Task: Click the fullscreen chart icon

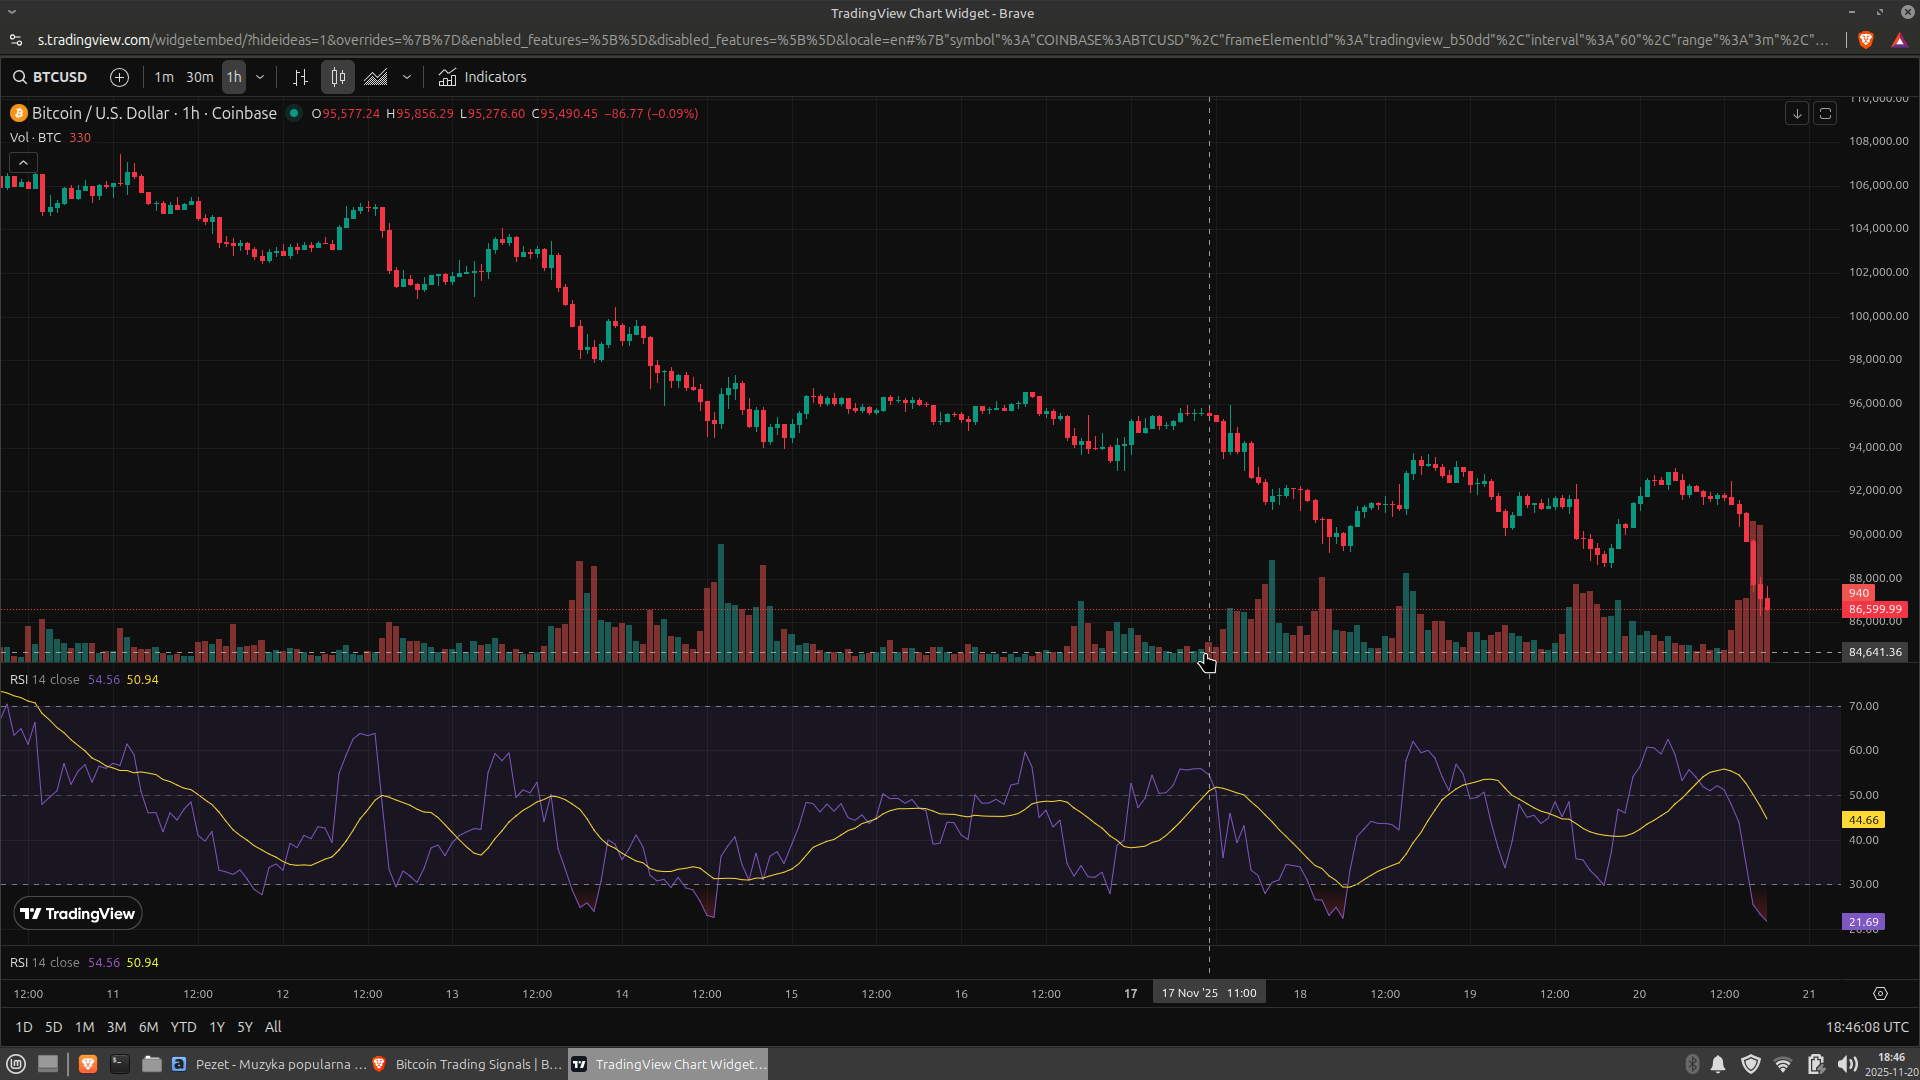Action: [x=1825, y=114]
